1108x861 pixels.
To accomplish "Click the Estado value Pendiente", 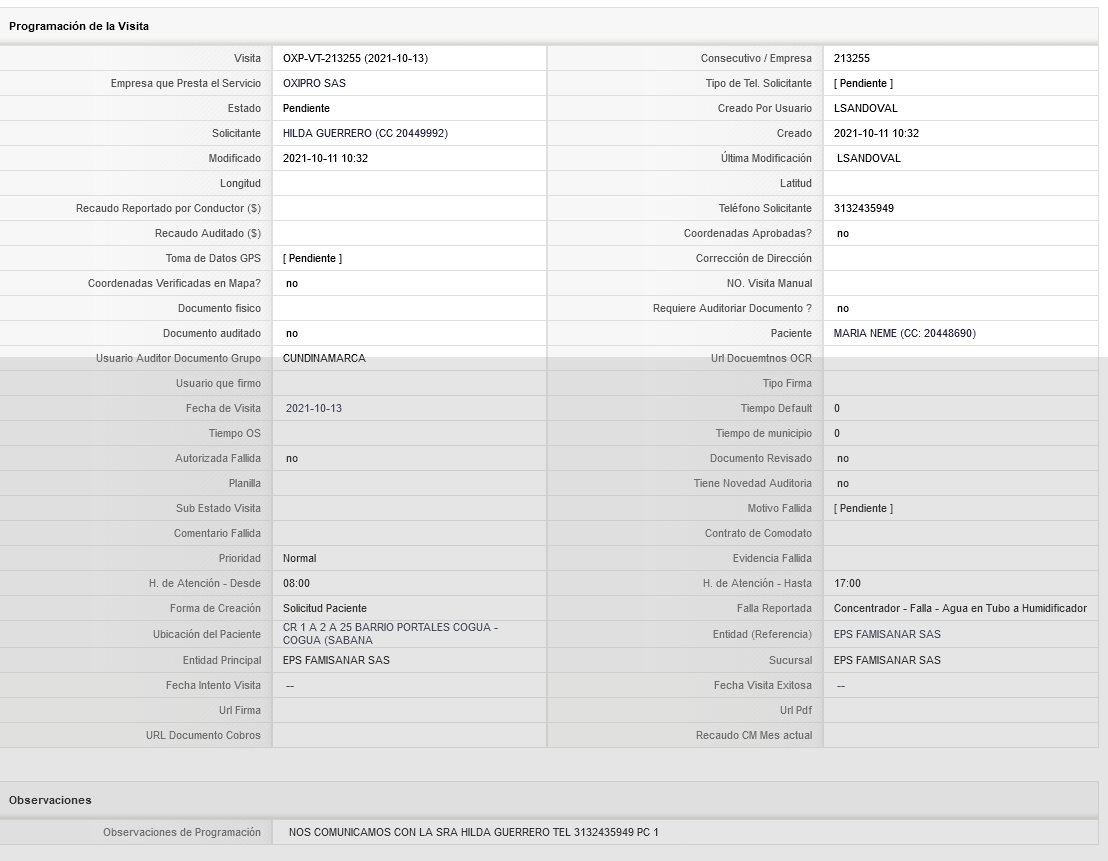I will point(306,109).
